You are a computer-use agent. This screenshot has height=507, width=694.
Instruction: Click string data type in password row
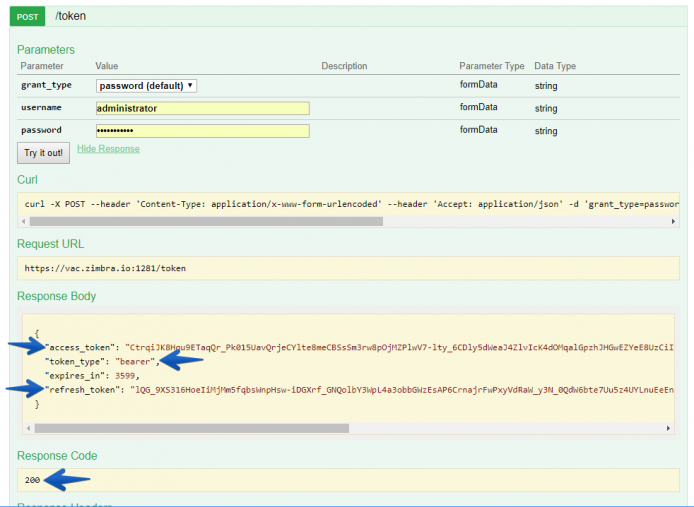point(546,131)
